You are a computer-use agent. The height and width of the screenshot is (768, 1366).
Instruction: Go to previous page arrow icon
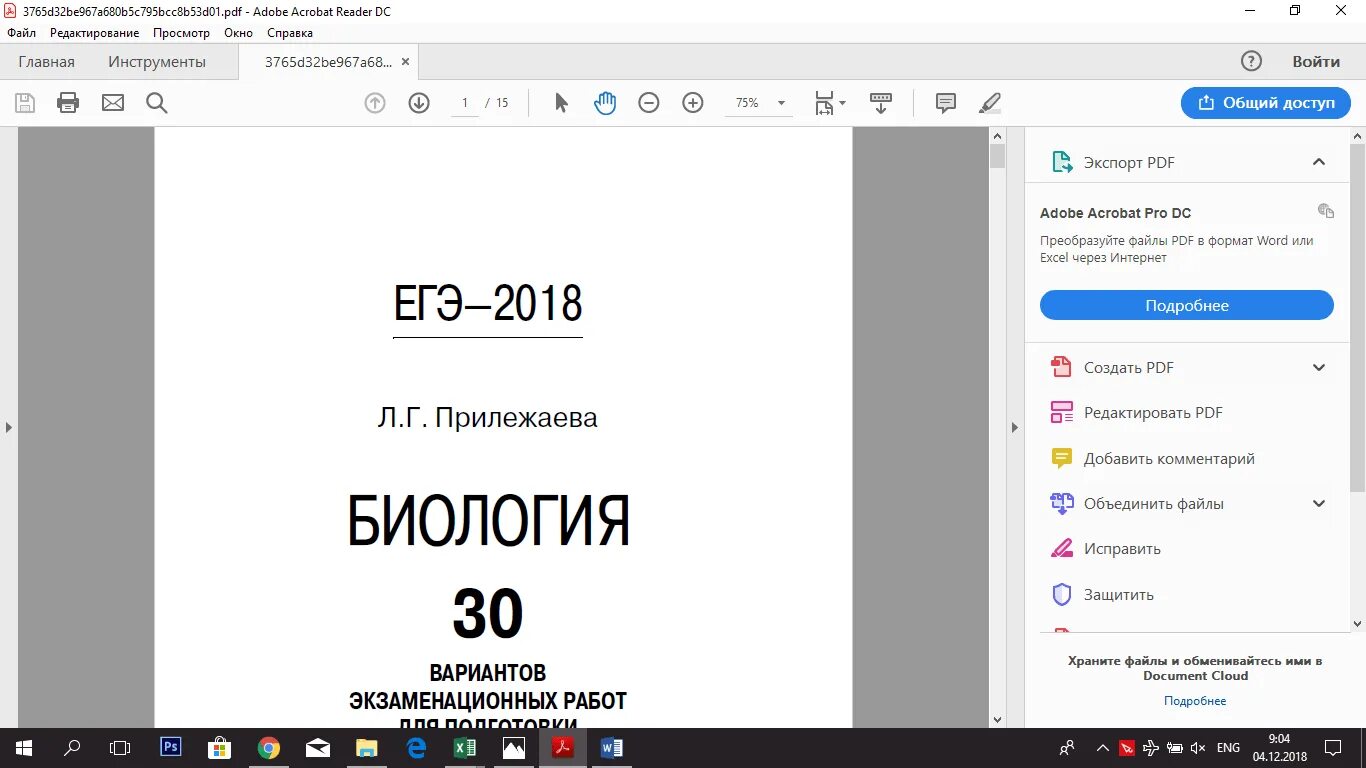coord(375,103)
